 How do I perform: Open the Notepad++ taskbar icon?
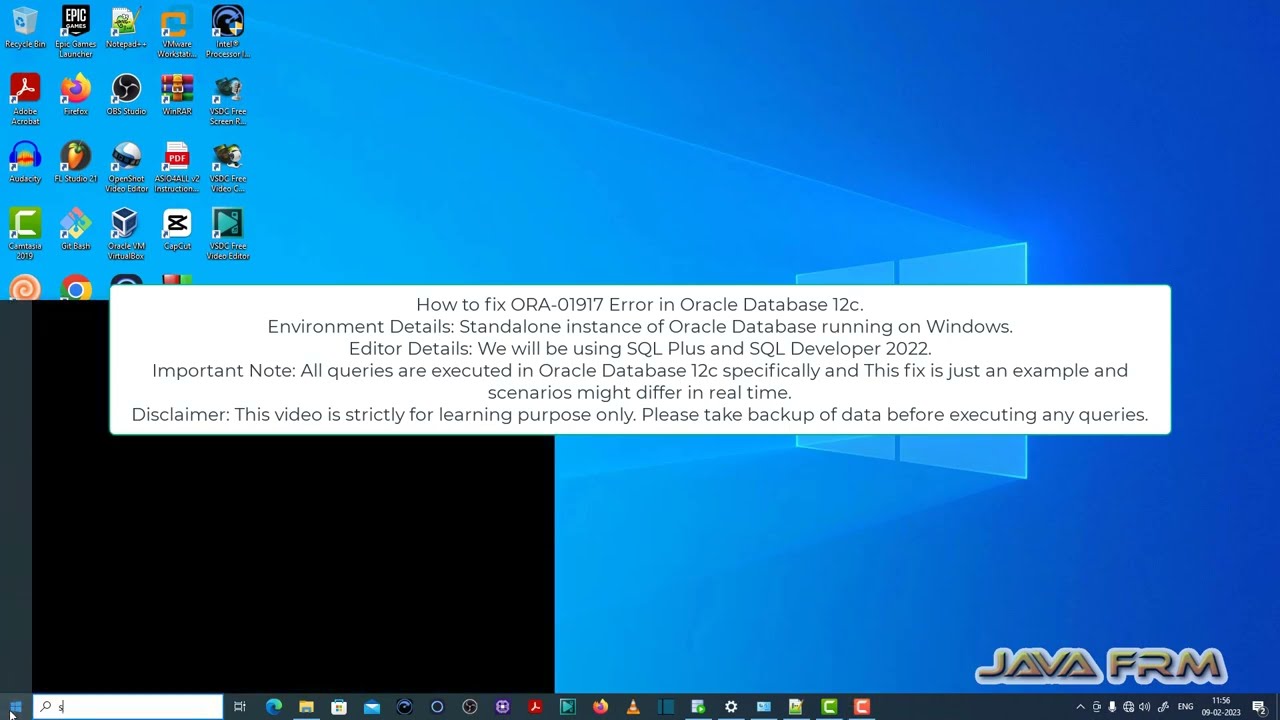(796, 707)
